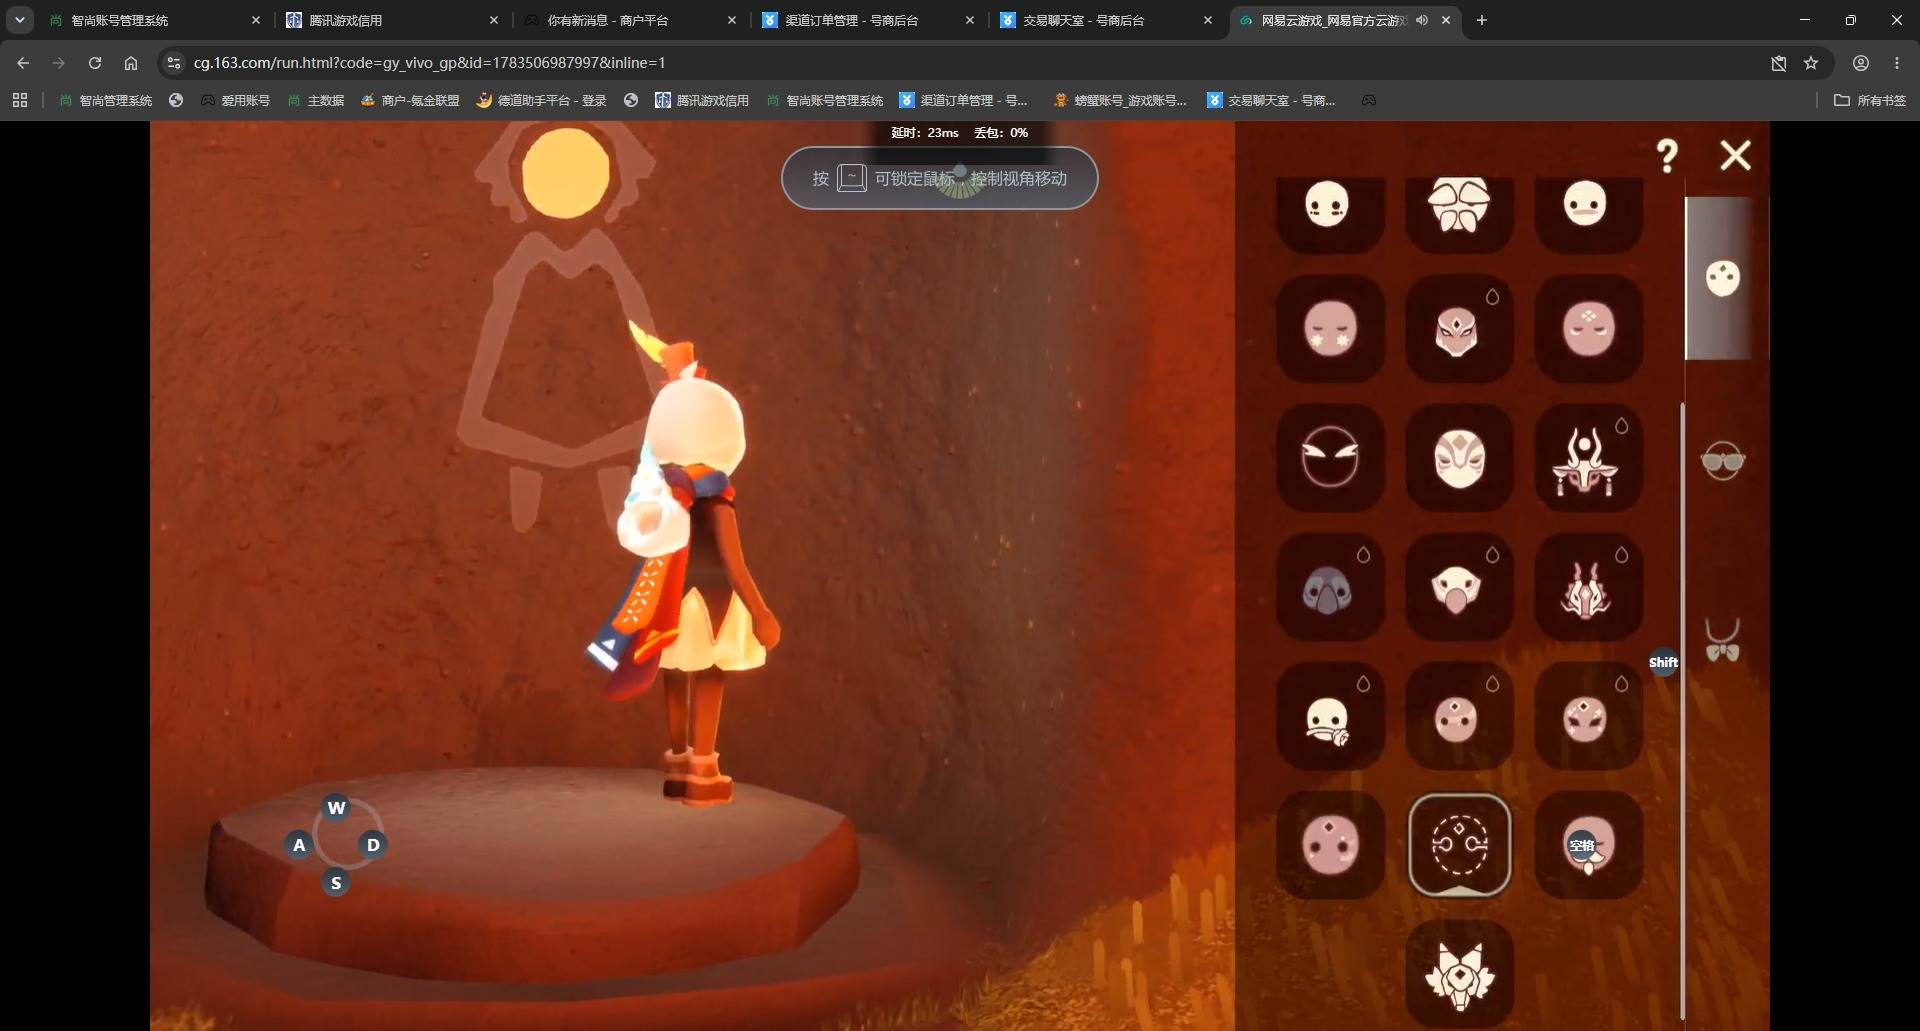Mute audio on the 网易云游戏 tab
1920x1031 pixels.
(x=1422, y=20)
